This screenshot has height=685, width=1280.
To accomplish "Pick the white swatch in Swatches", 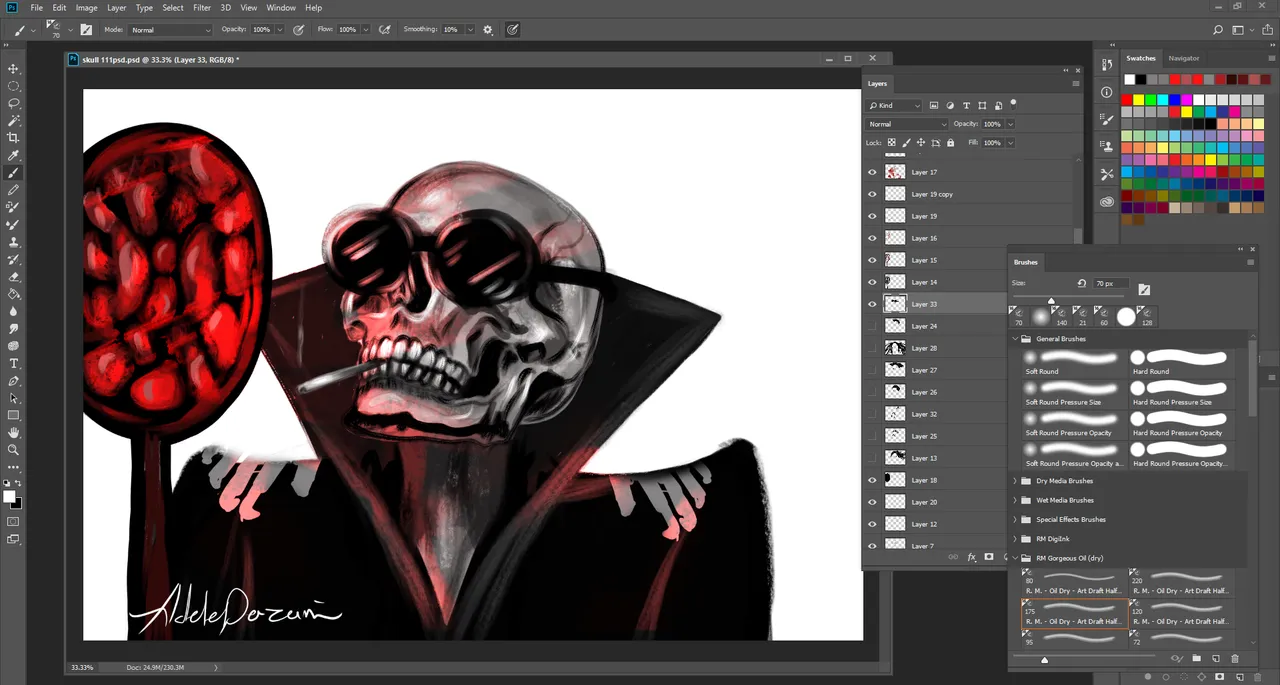I will 1129,79.
